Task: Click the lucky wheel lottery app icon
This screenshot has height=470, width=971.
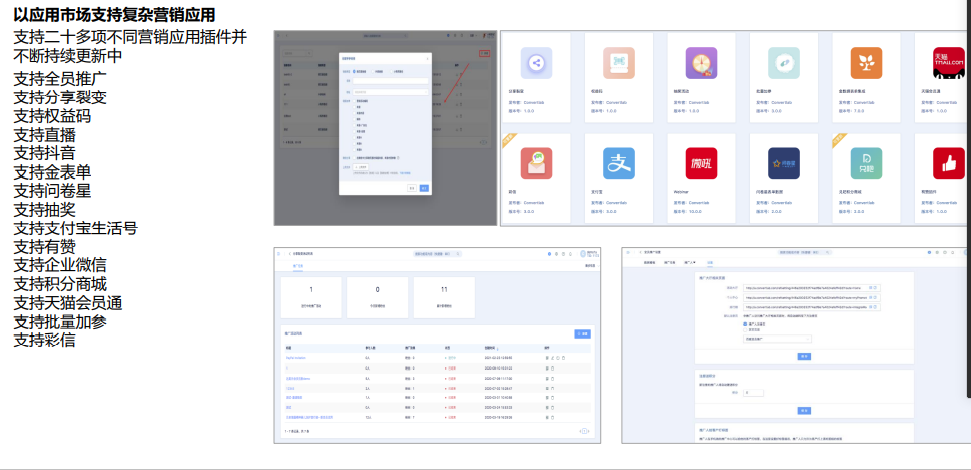Action: [701, 63]
